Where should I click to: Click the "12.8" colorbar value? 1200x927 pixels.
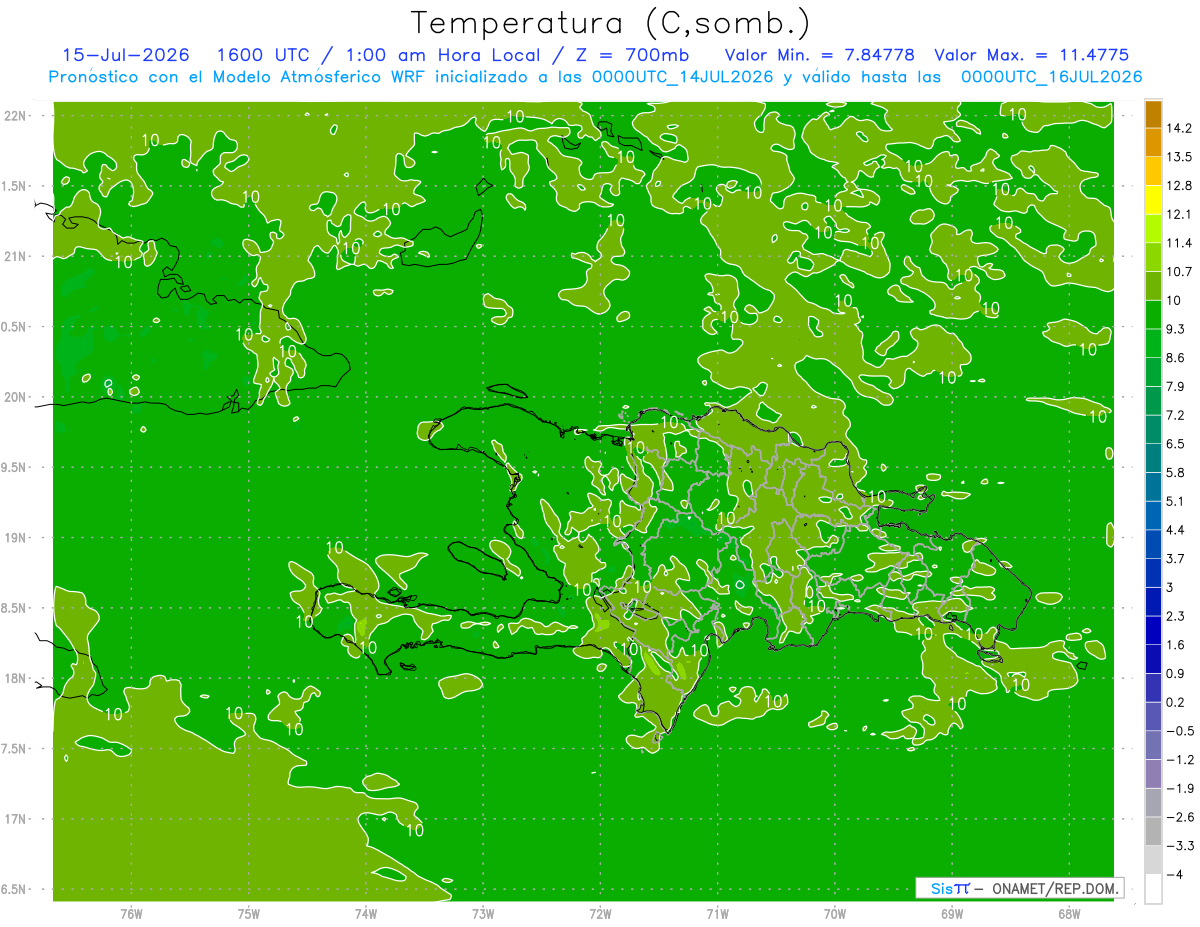[1179, 185]
